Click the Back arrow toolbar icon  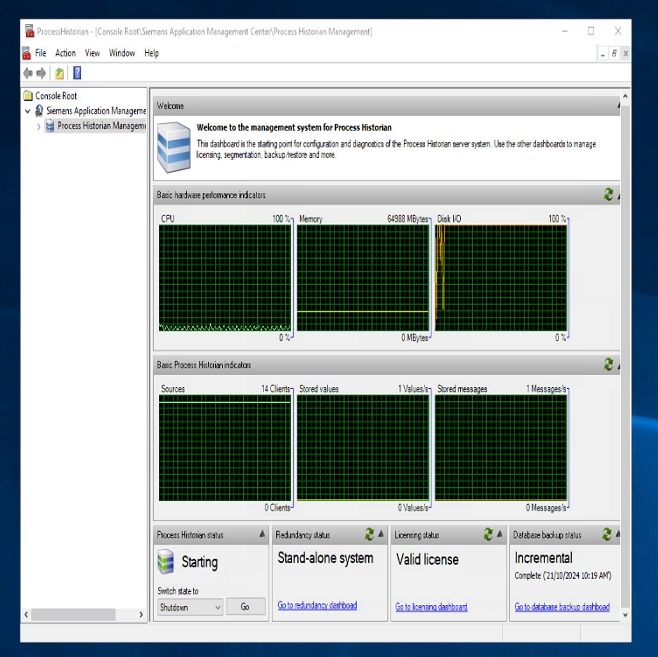(28, 73)
